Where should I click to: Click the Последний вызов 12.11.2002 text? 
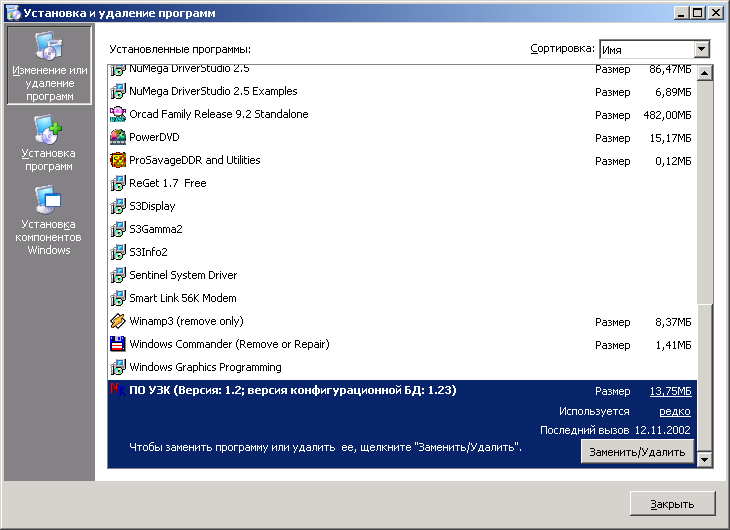(615, 430)
